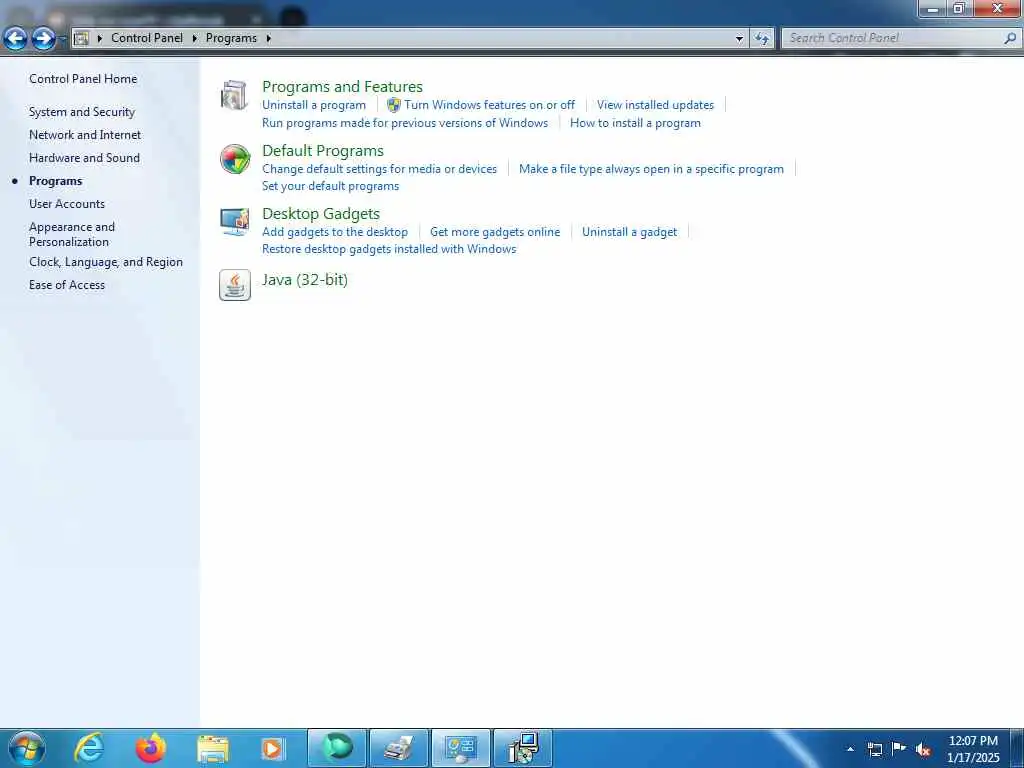Click the Action Center flag icon

[x=899, y=748]
